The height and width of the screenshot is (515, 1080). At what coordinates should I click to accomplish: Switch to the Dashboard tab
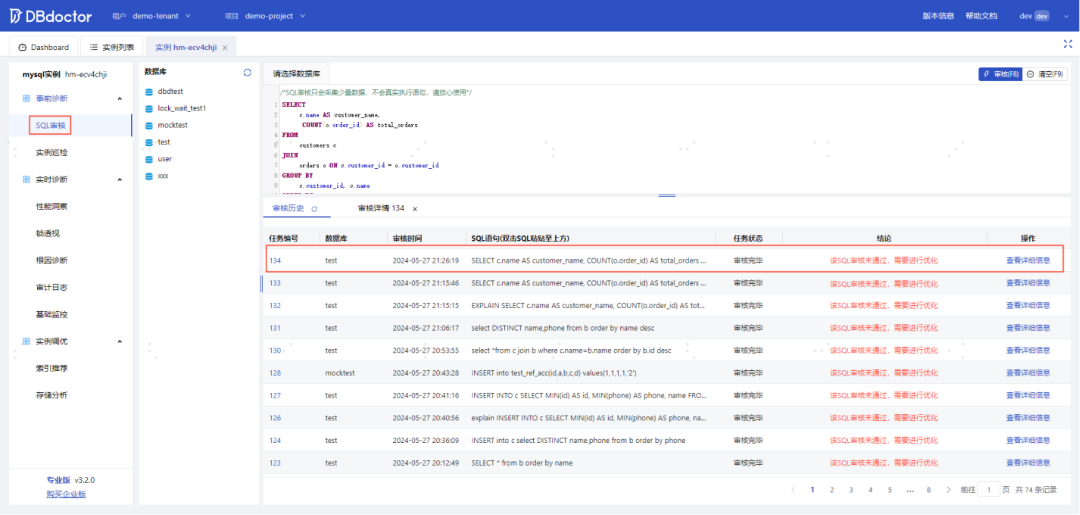point(44,48)
